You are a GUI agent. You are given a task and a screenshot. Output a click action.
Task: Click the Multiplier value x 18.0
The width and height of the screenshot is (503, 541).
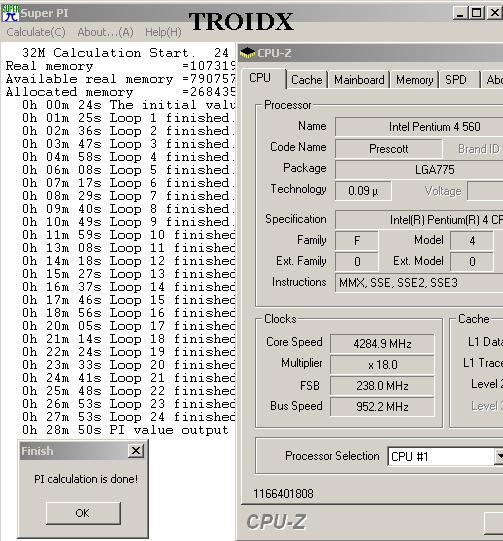coord(382,365)
